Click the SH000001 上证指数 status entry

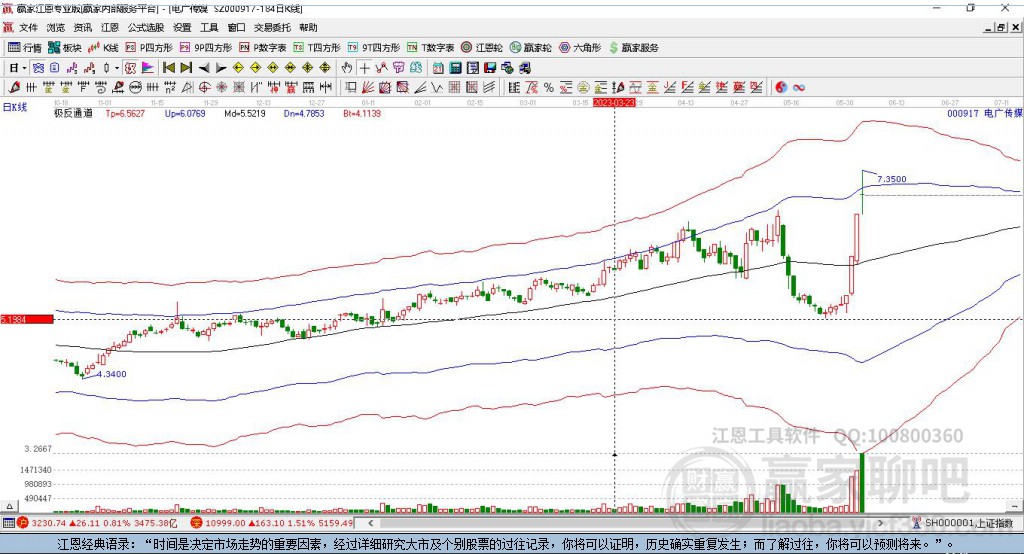pos(968,523)
